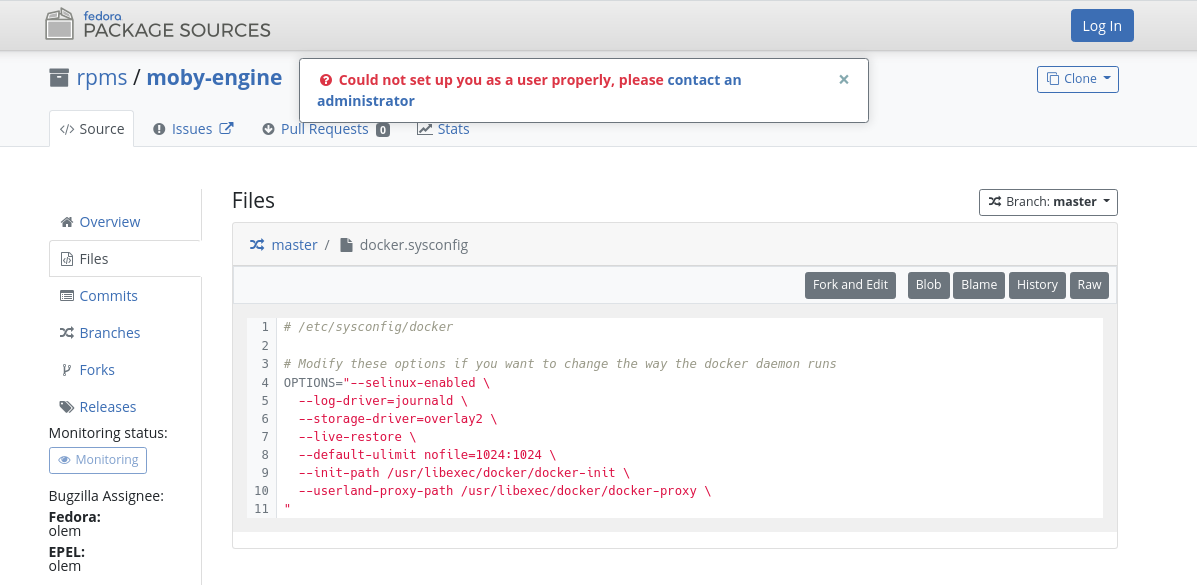Dismiss the error notification with X

pyautogui.click(x=844, y=79)
